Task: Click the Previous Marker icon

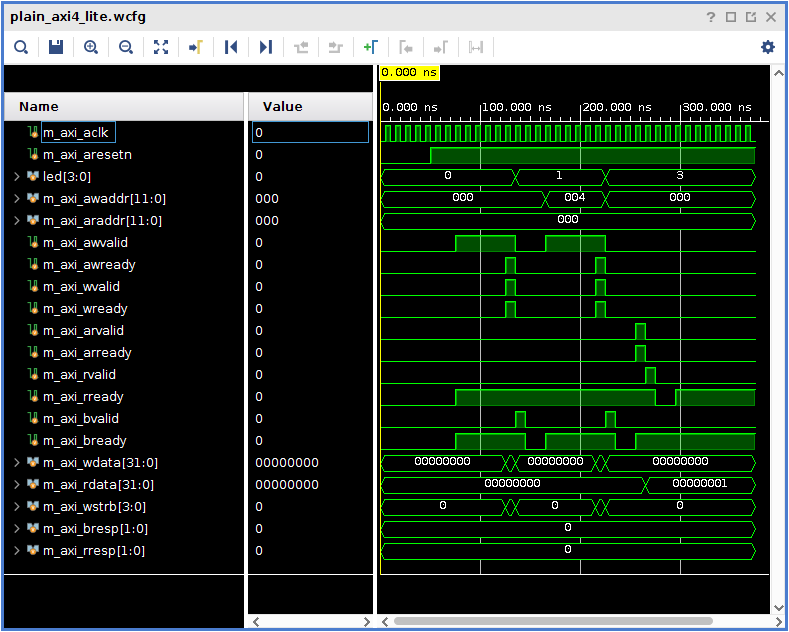Action: click(x=406, y=47)
